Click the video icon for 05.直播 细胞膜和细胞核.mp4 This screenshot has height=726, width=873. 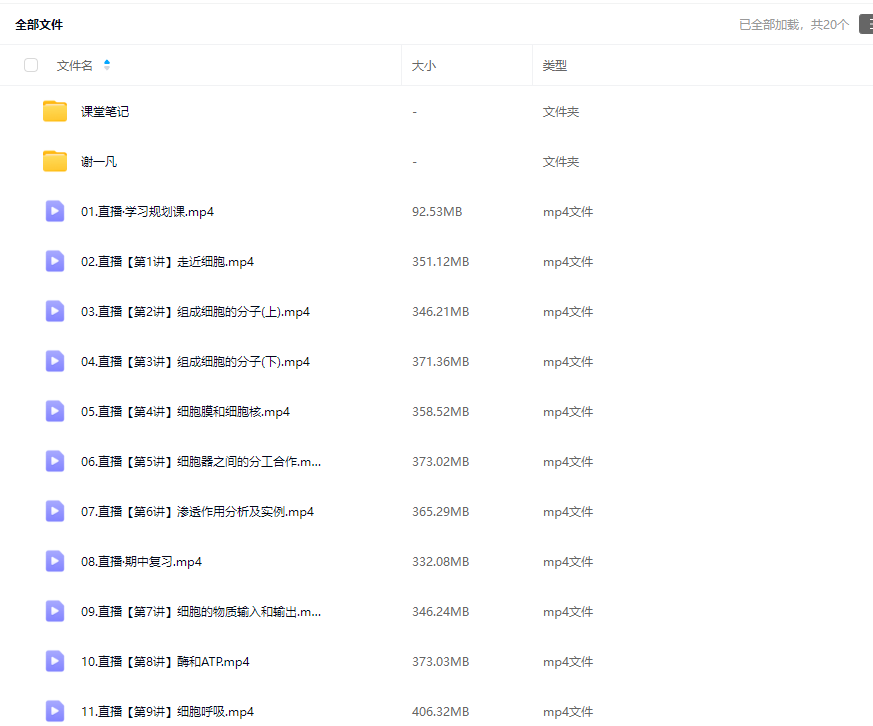pyautogui.click(x=55, y=411)
